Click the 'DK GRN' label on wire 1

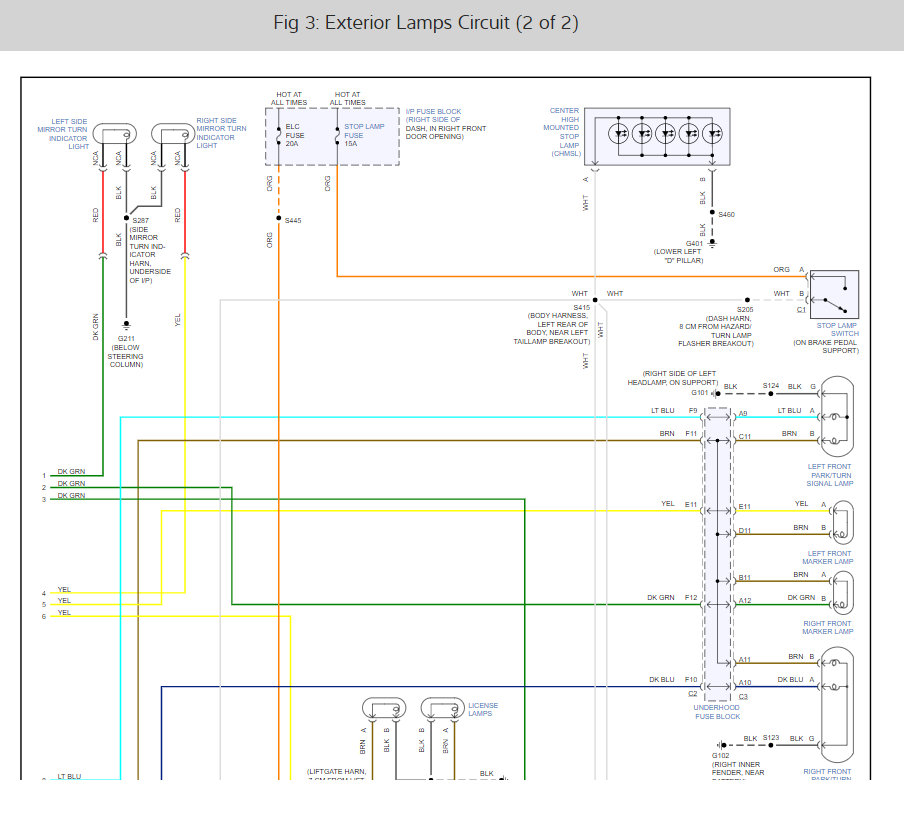tap(71, 471)
